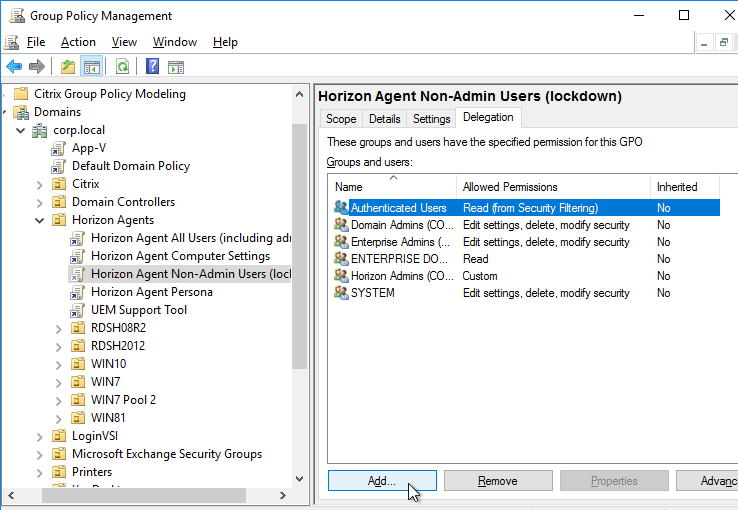Click 'Read' permission for ENTERPRISE DO...

(475, 259)
